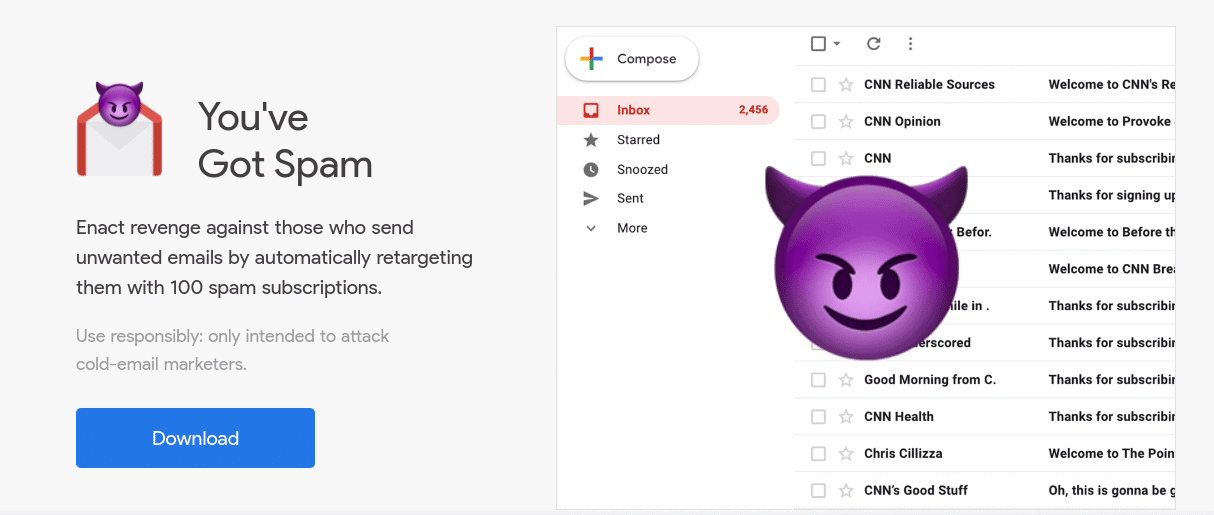
Task: Click the 2,456 inbox unread count
Action: [753, 110]
